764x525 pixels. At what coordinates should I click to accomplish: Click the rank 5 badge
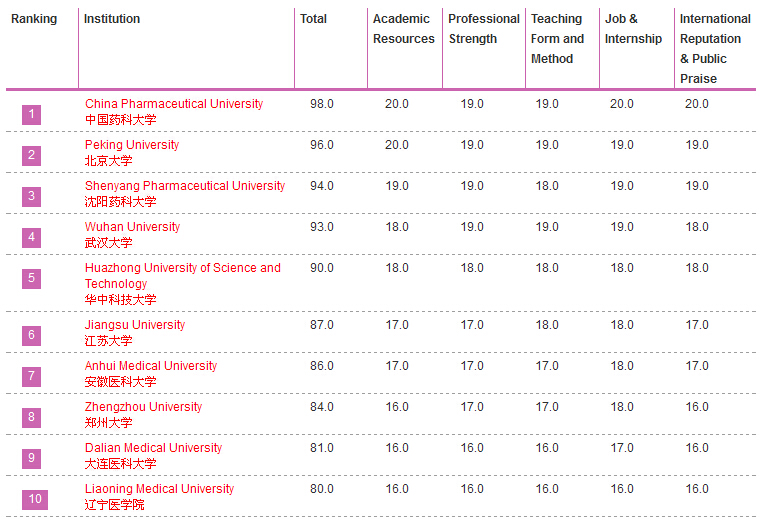[x=32, y=278]
